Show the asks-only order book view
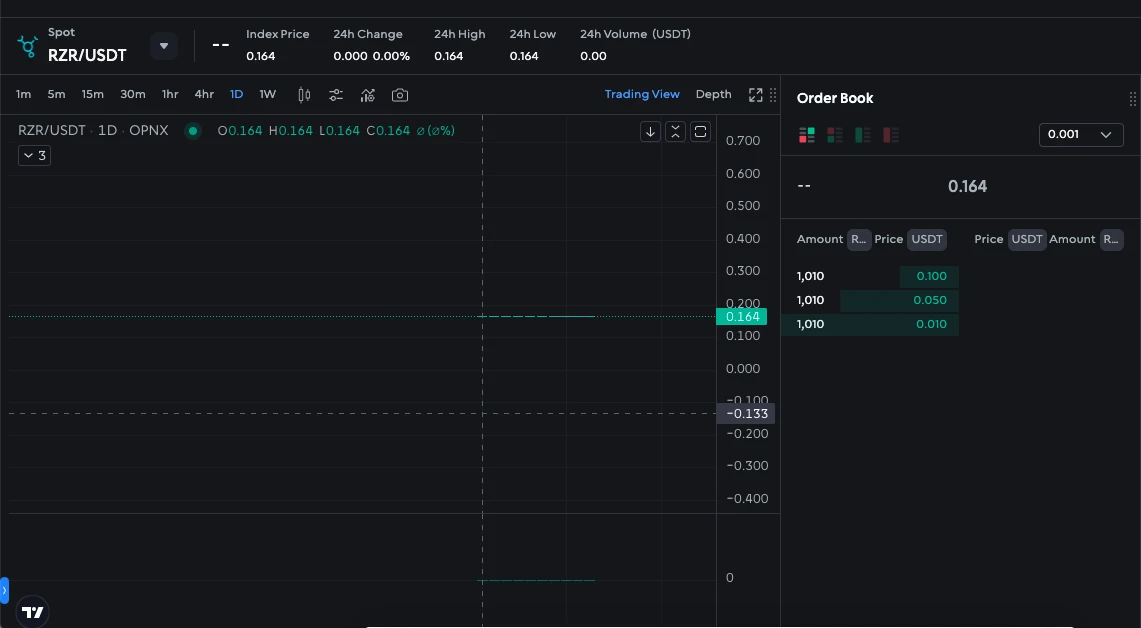 click(x=891, y=134)
